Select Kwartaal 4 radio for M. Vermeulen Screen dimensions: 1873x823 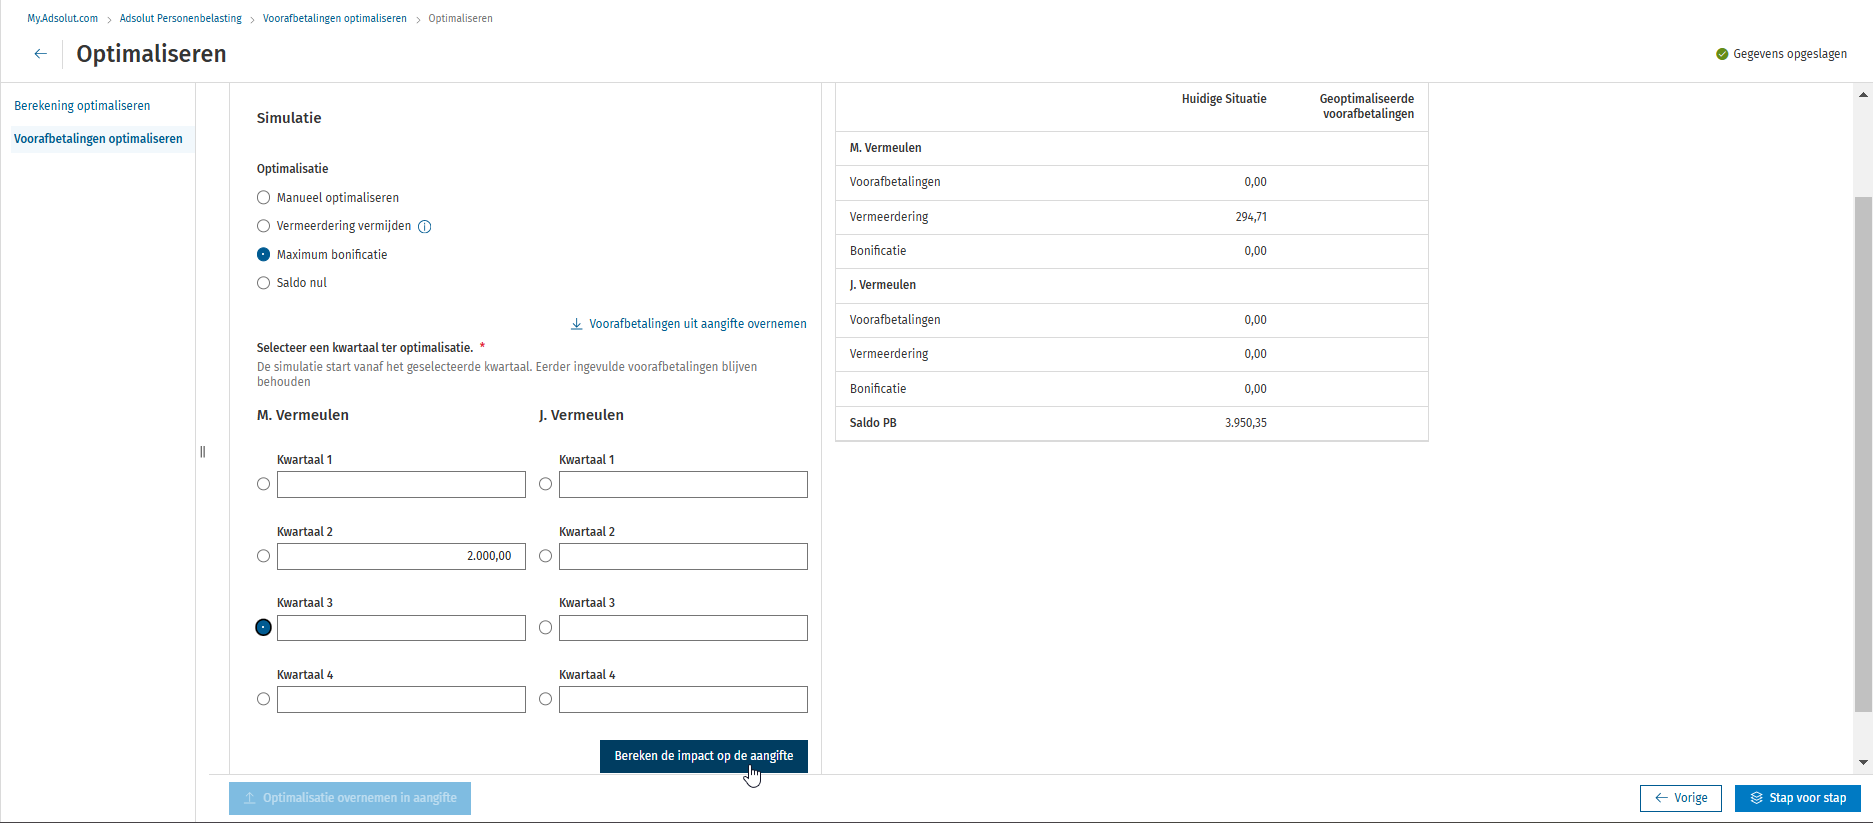click(264, 699)
